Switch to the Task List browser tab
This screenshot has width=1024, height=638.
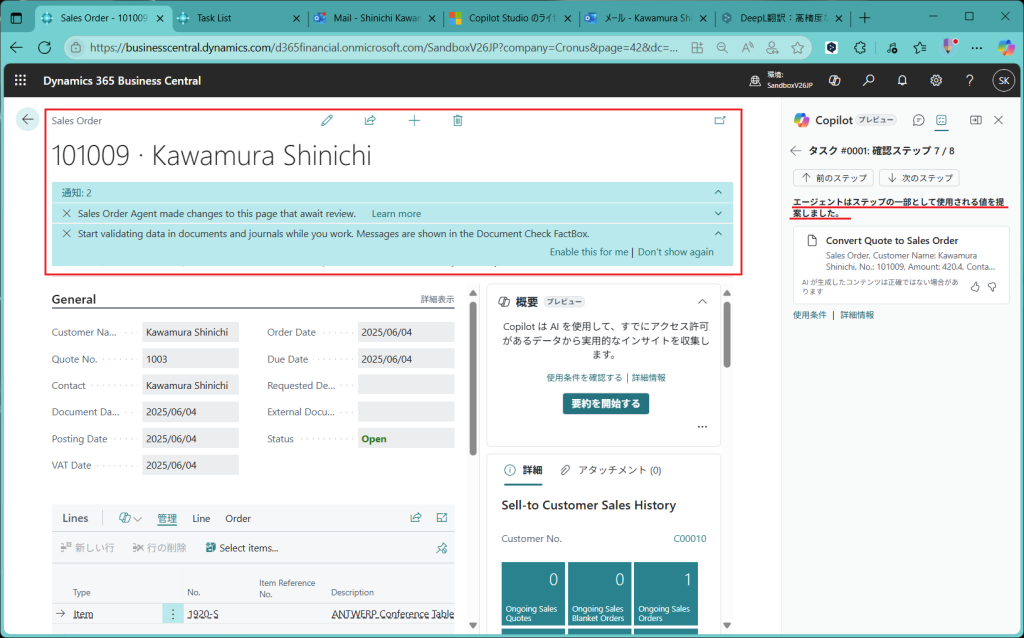238,18
